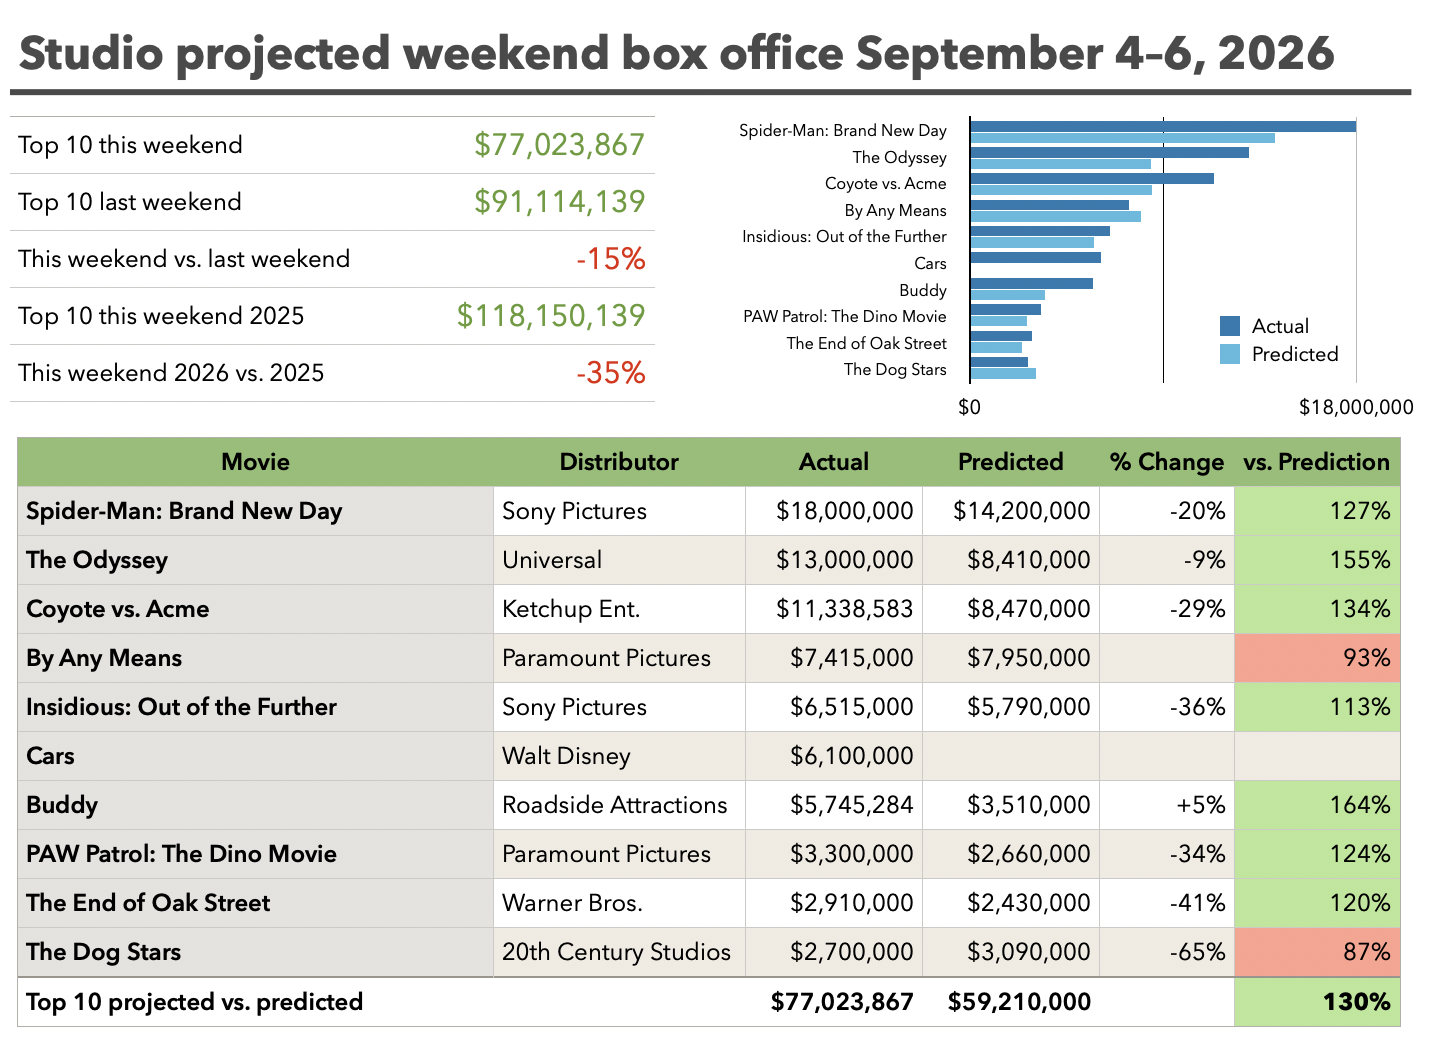The height and width of the screenshot is (1040, 1440).
Task: Click the $6,100,000 actual value cell
Action: coord(834,756)
